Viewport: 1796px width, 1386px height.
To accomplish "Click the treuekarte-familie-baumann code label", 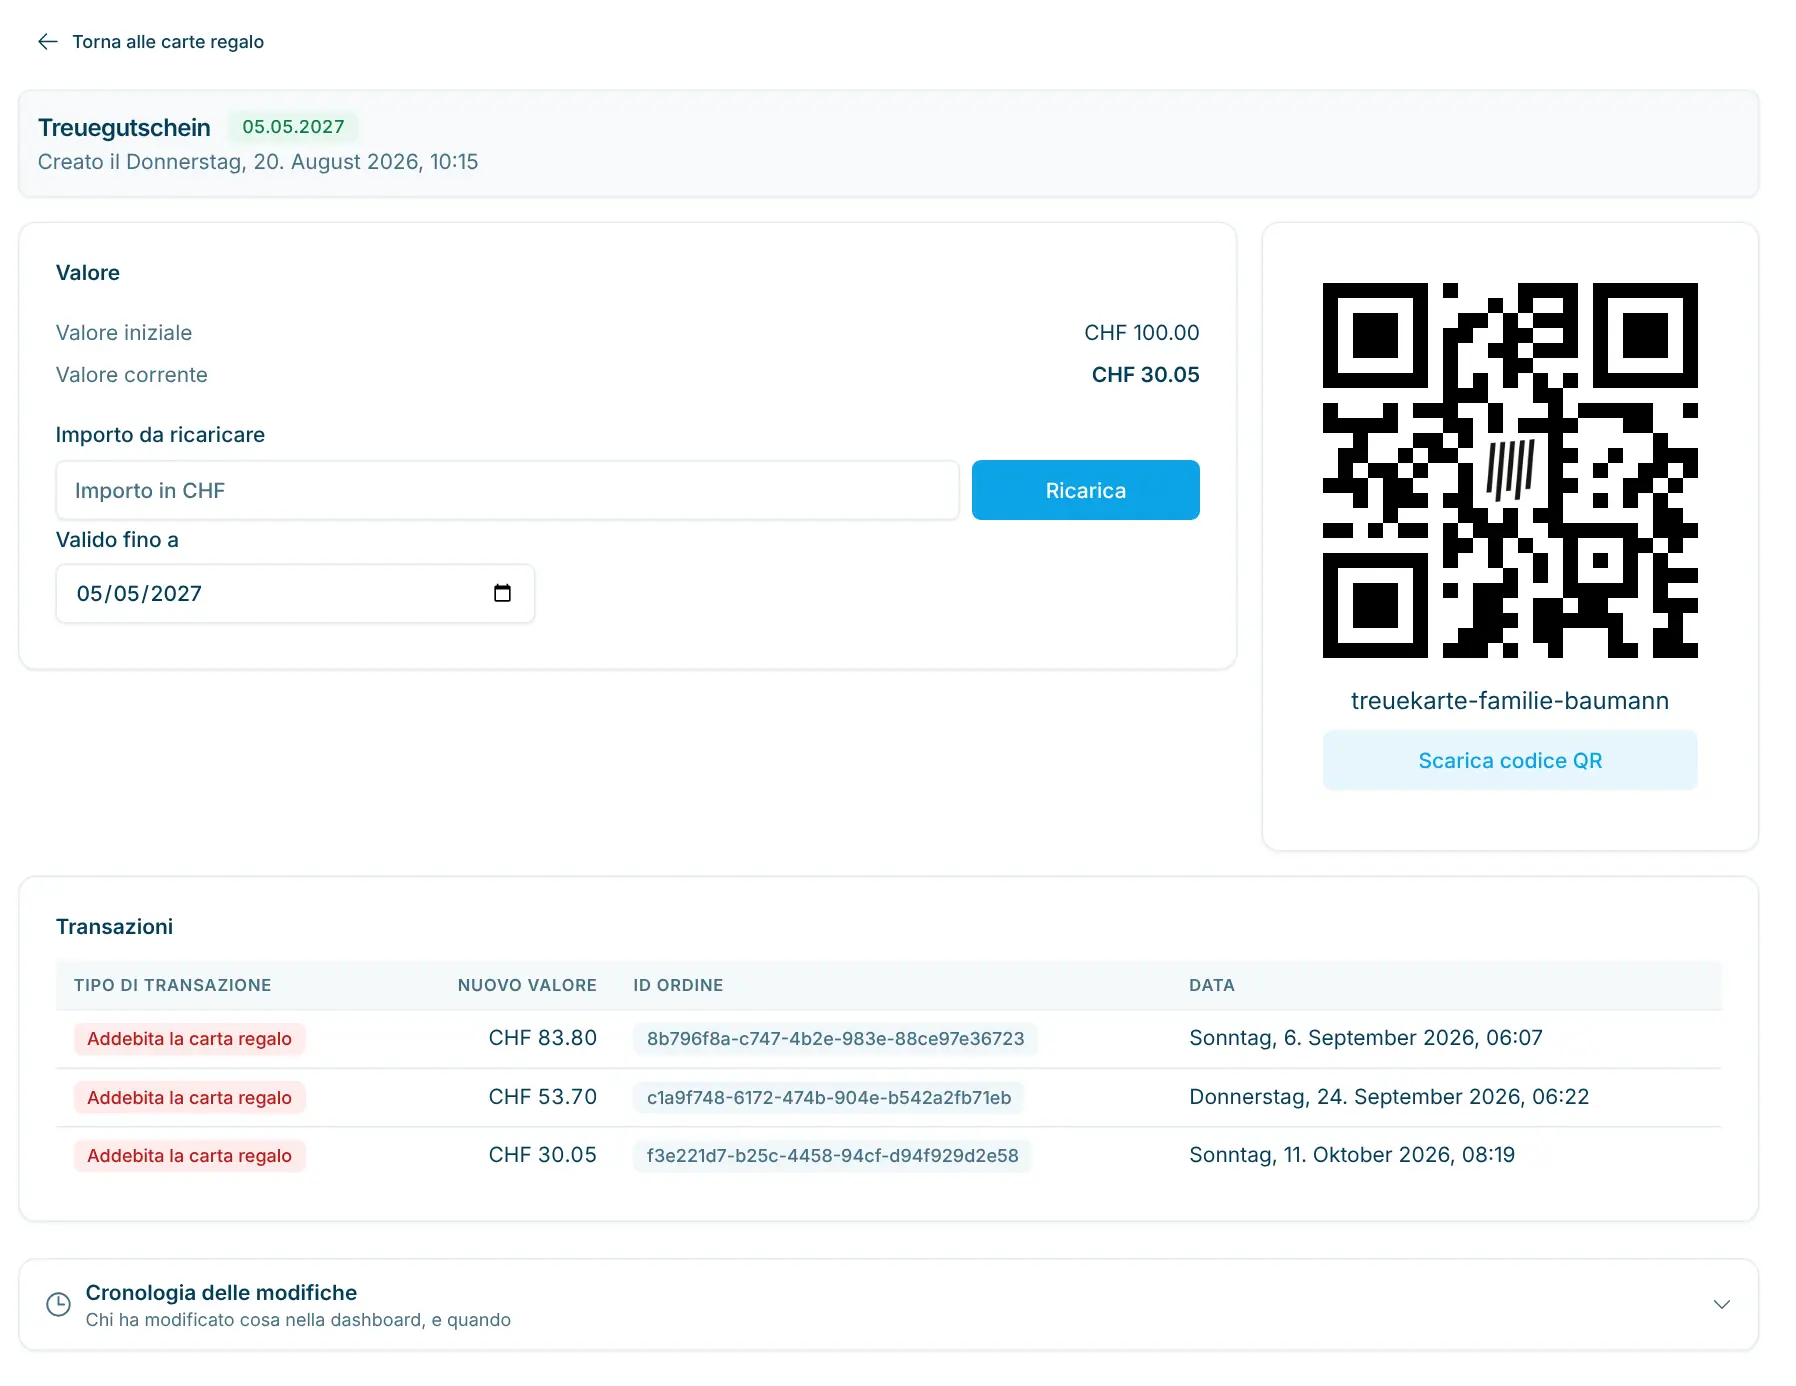I will tap(1509, 700).
